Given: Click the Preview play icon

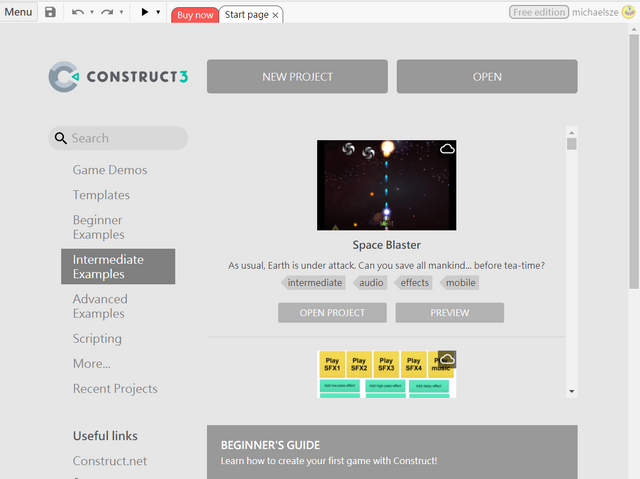Looking at the screenshot, I should [x=144, y=12].
